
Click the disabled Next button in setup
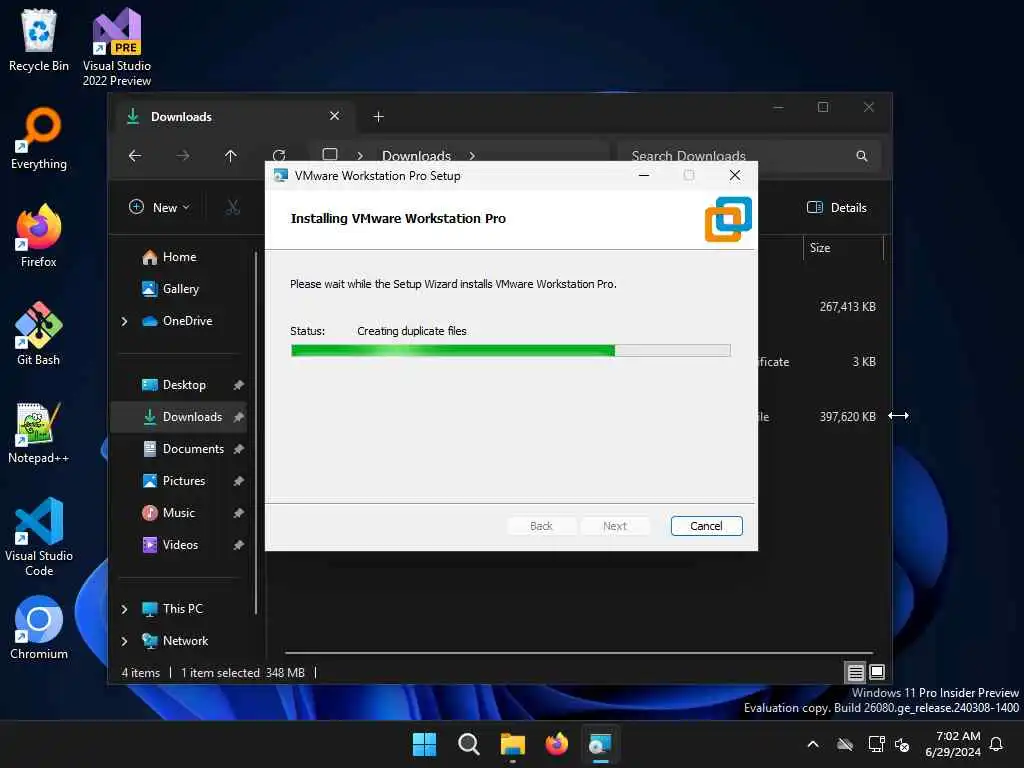pyautogui.click(x=615, y=526)
